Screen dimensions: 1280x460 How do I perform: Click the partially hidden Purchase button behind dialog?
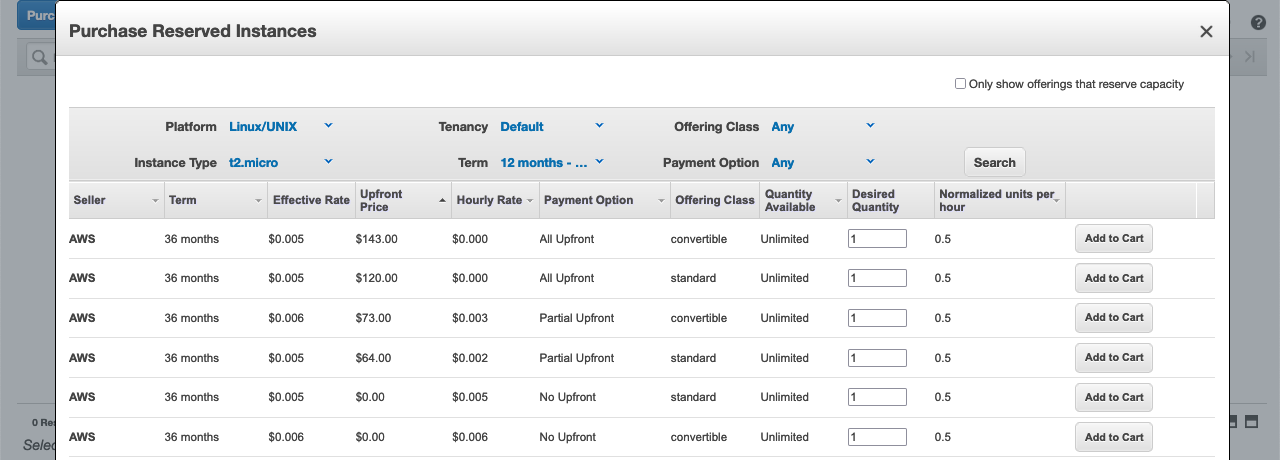[x=36, y=16]
